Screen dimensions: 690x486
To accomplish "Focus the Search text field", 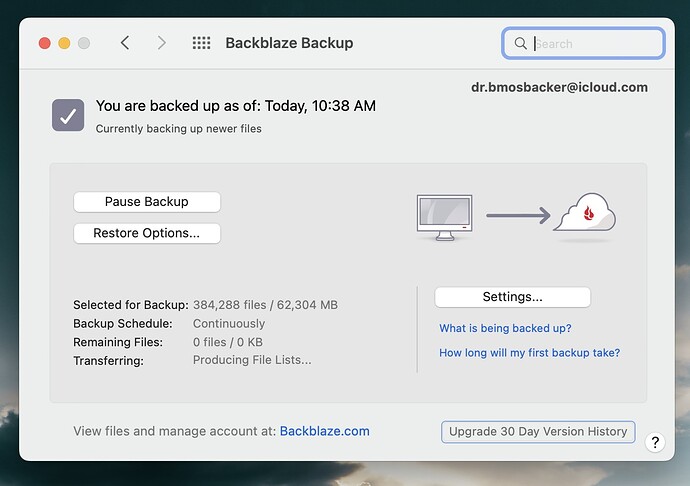I will pos(583,43).
